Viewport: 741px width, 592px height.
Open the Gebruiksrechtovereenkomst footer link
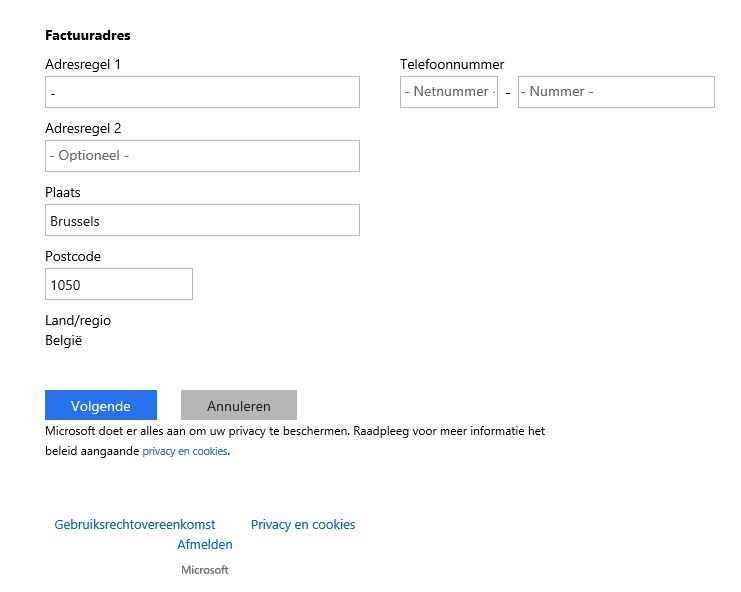(135, 524)
